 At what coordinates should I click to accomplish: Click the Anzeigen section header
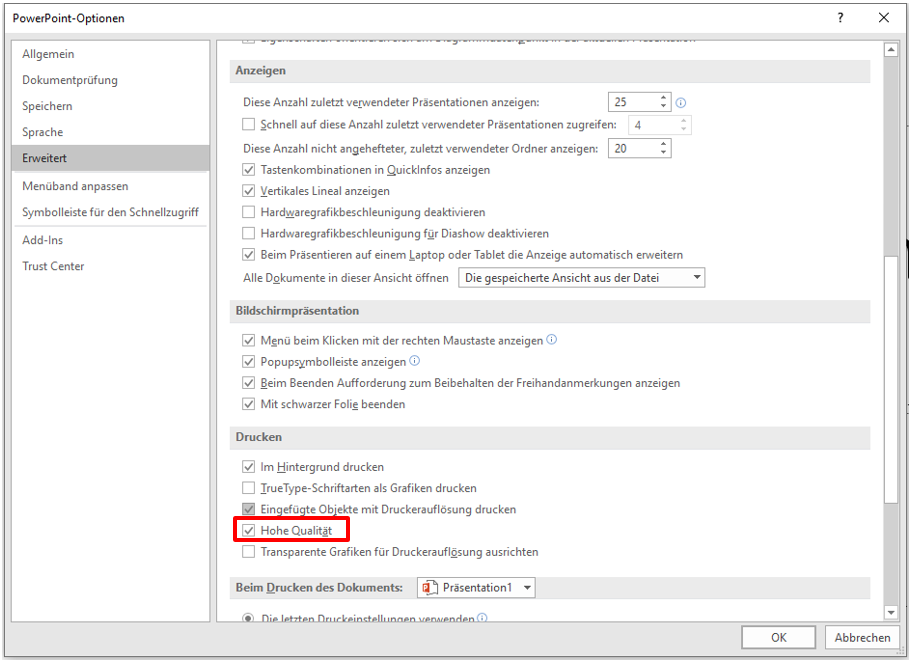[550, 71]
